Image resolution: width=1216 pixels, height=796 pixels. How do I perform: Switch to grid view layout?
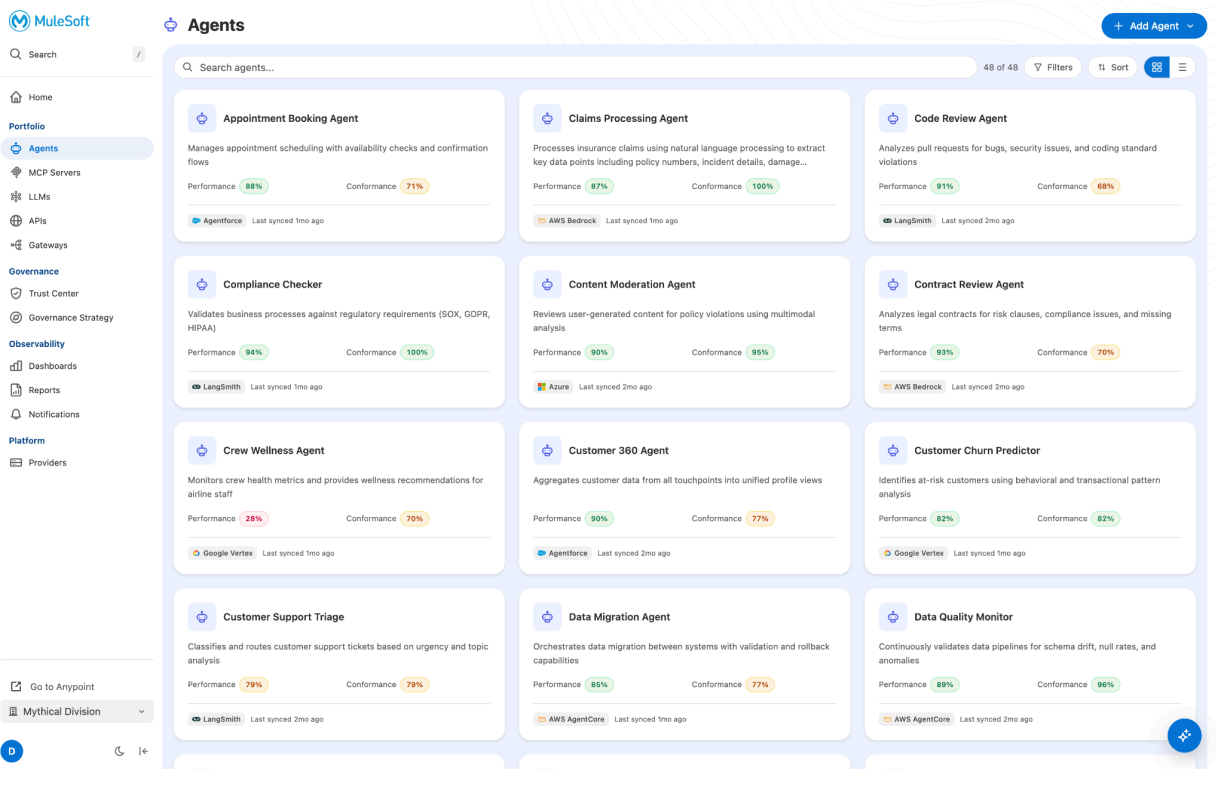click(1157, 67)
